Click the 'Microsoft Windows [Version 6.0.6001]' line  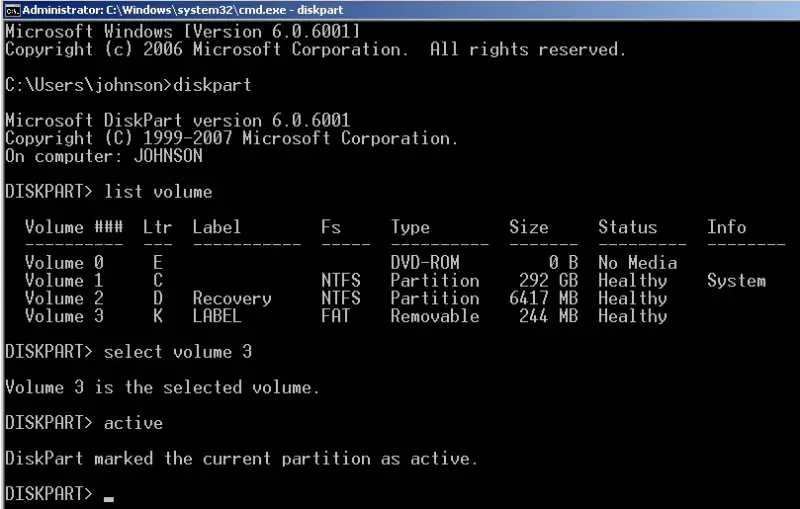coord(183,32)
